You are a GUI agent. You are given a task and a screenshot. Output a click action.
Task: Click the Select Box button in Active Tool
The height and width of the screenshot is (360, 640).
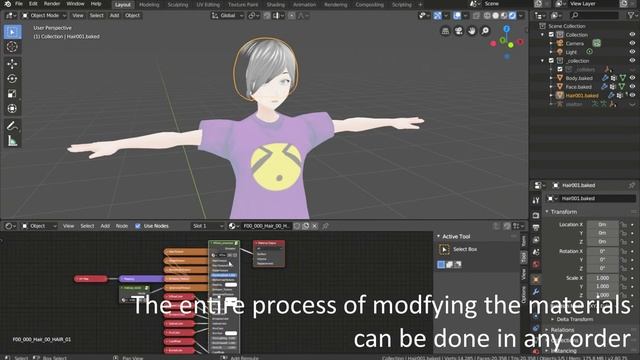[444, 249]
